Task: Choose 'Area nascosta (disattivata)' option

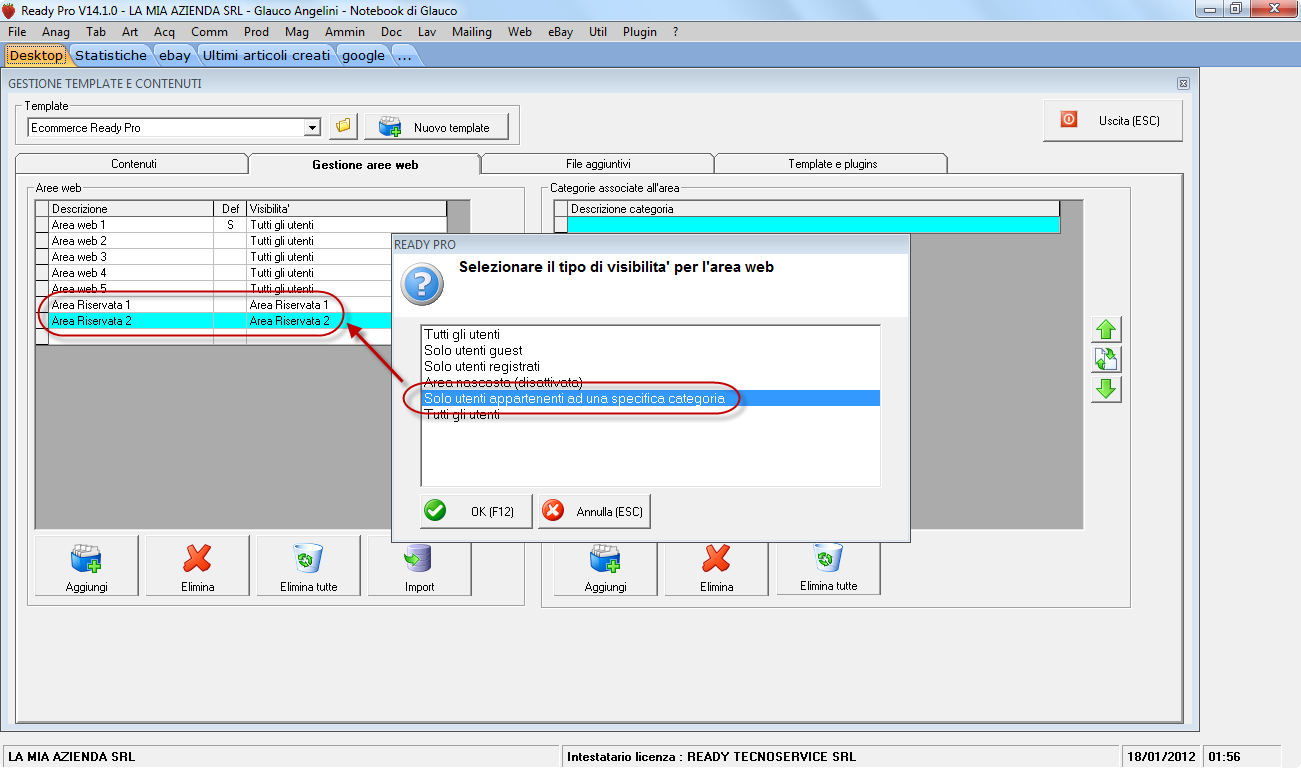Action: coord(650,383)
